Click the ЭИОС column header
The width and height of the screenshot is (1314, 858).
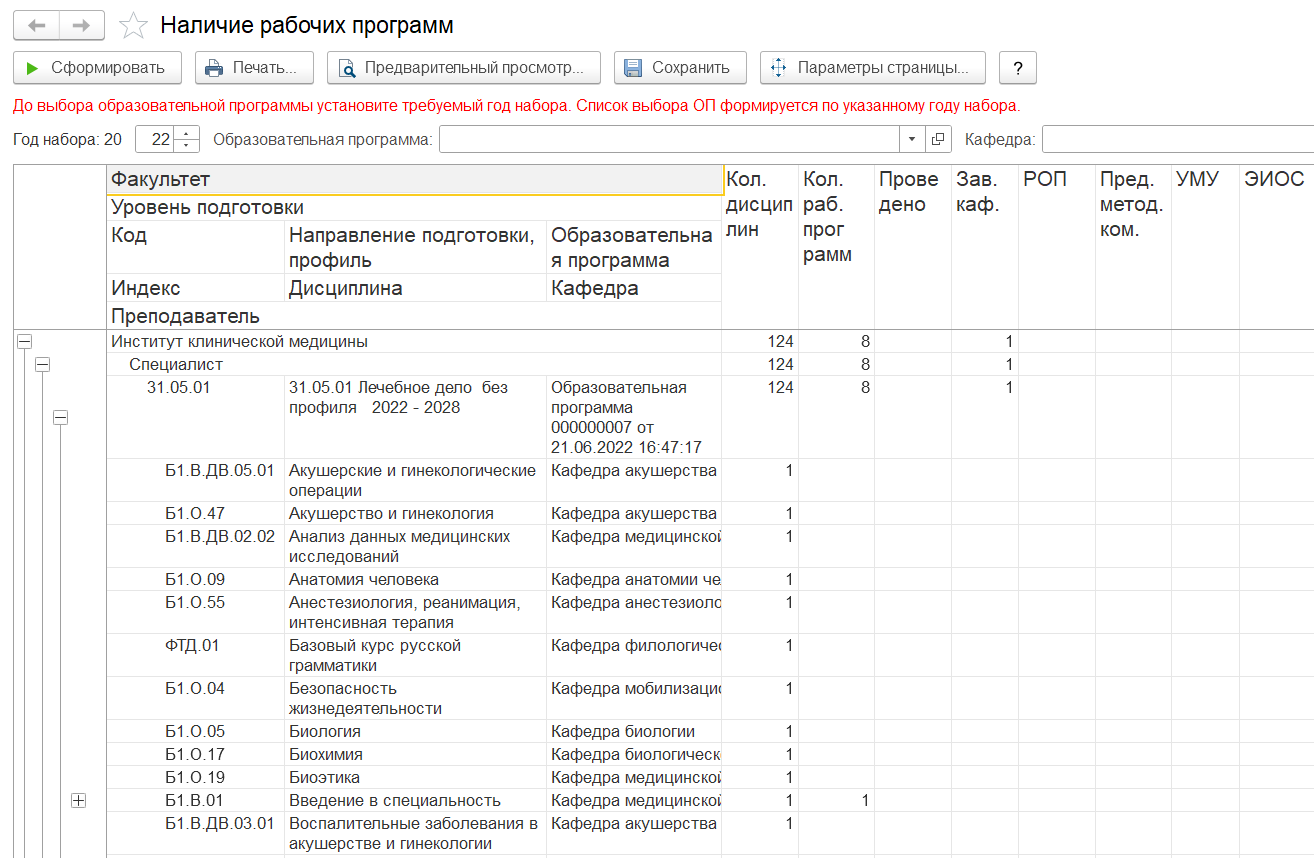1277,247
